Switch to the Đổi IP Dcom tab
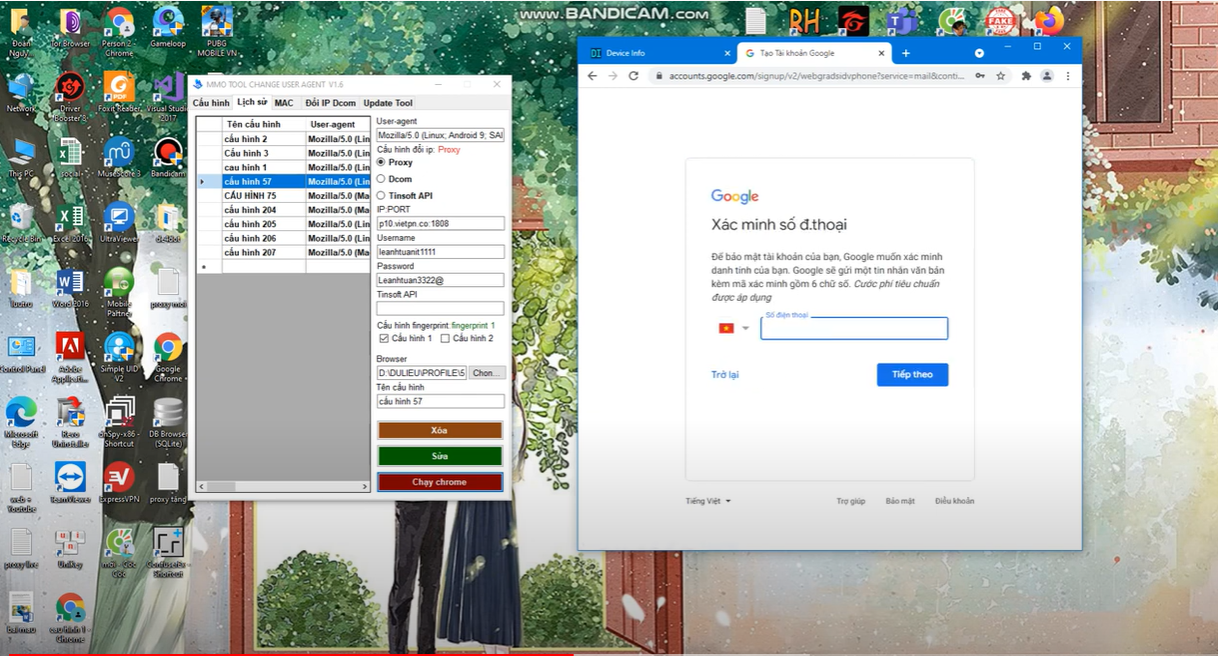The height and width of the screenshot is (656, 1218). (x=330, y=103)
